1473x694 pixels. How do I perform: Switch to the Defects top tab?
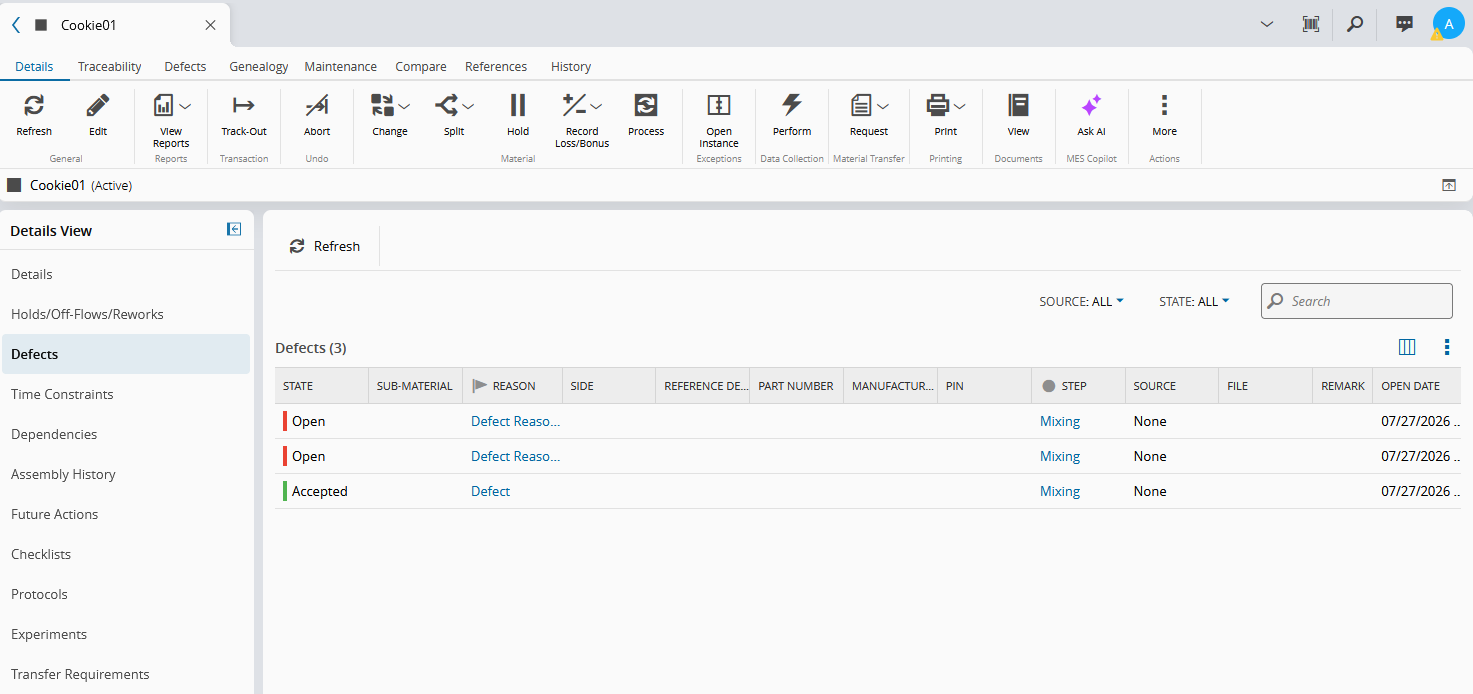pyautogui.click(x=185, y=66)
